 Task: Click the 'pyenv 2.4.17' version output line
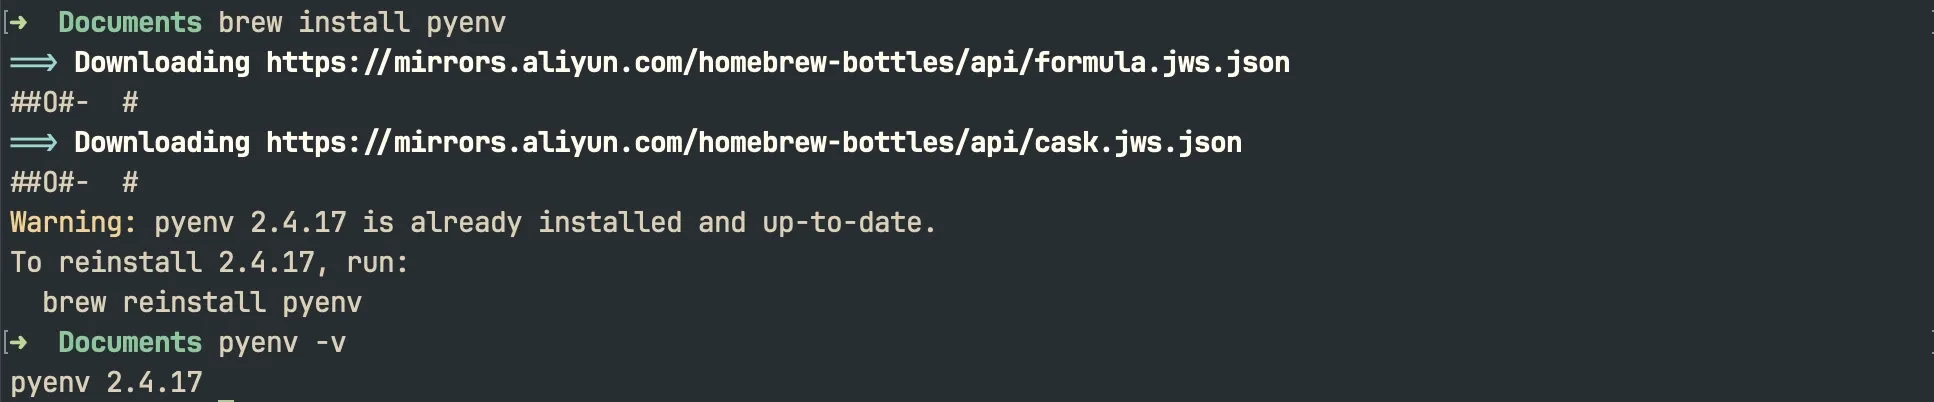(106, 382)
